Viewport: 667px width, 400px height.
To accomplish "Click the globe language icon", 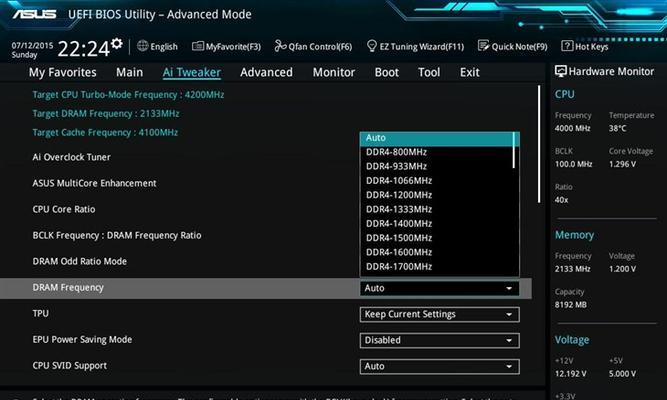I will tap(143, 46).
